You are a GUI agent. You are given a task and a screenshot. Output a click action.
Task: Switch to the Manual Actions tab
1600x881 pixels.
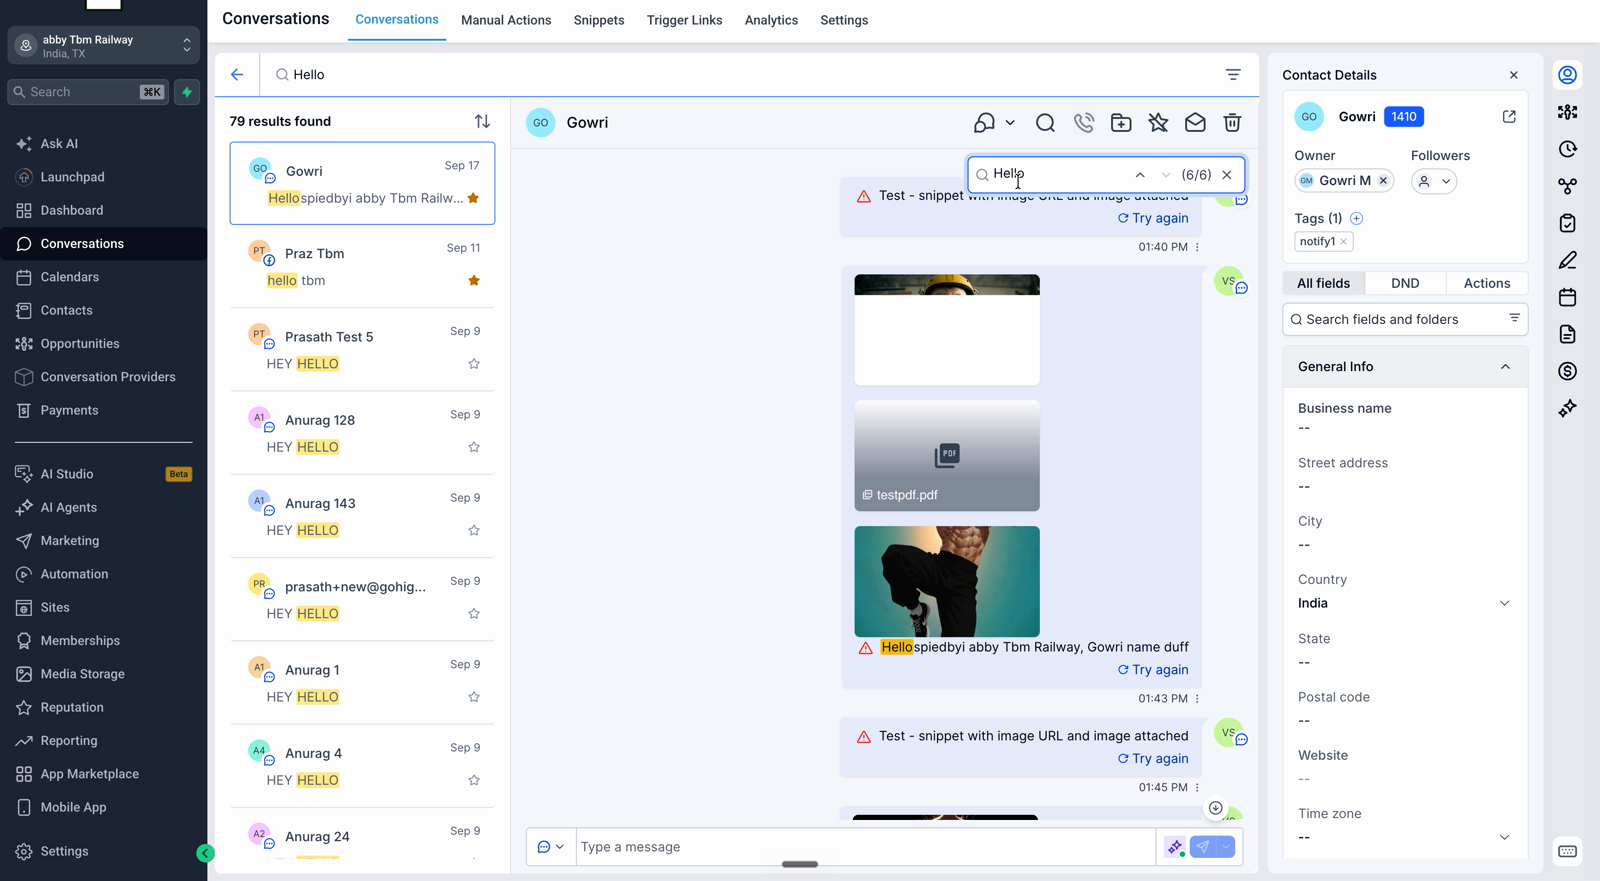[506, 20]
